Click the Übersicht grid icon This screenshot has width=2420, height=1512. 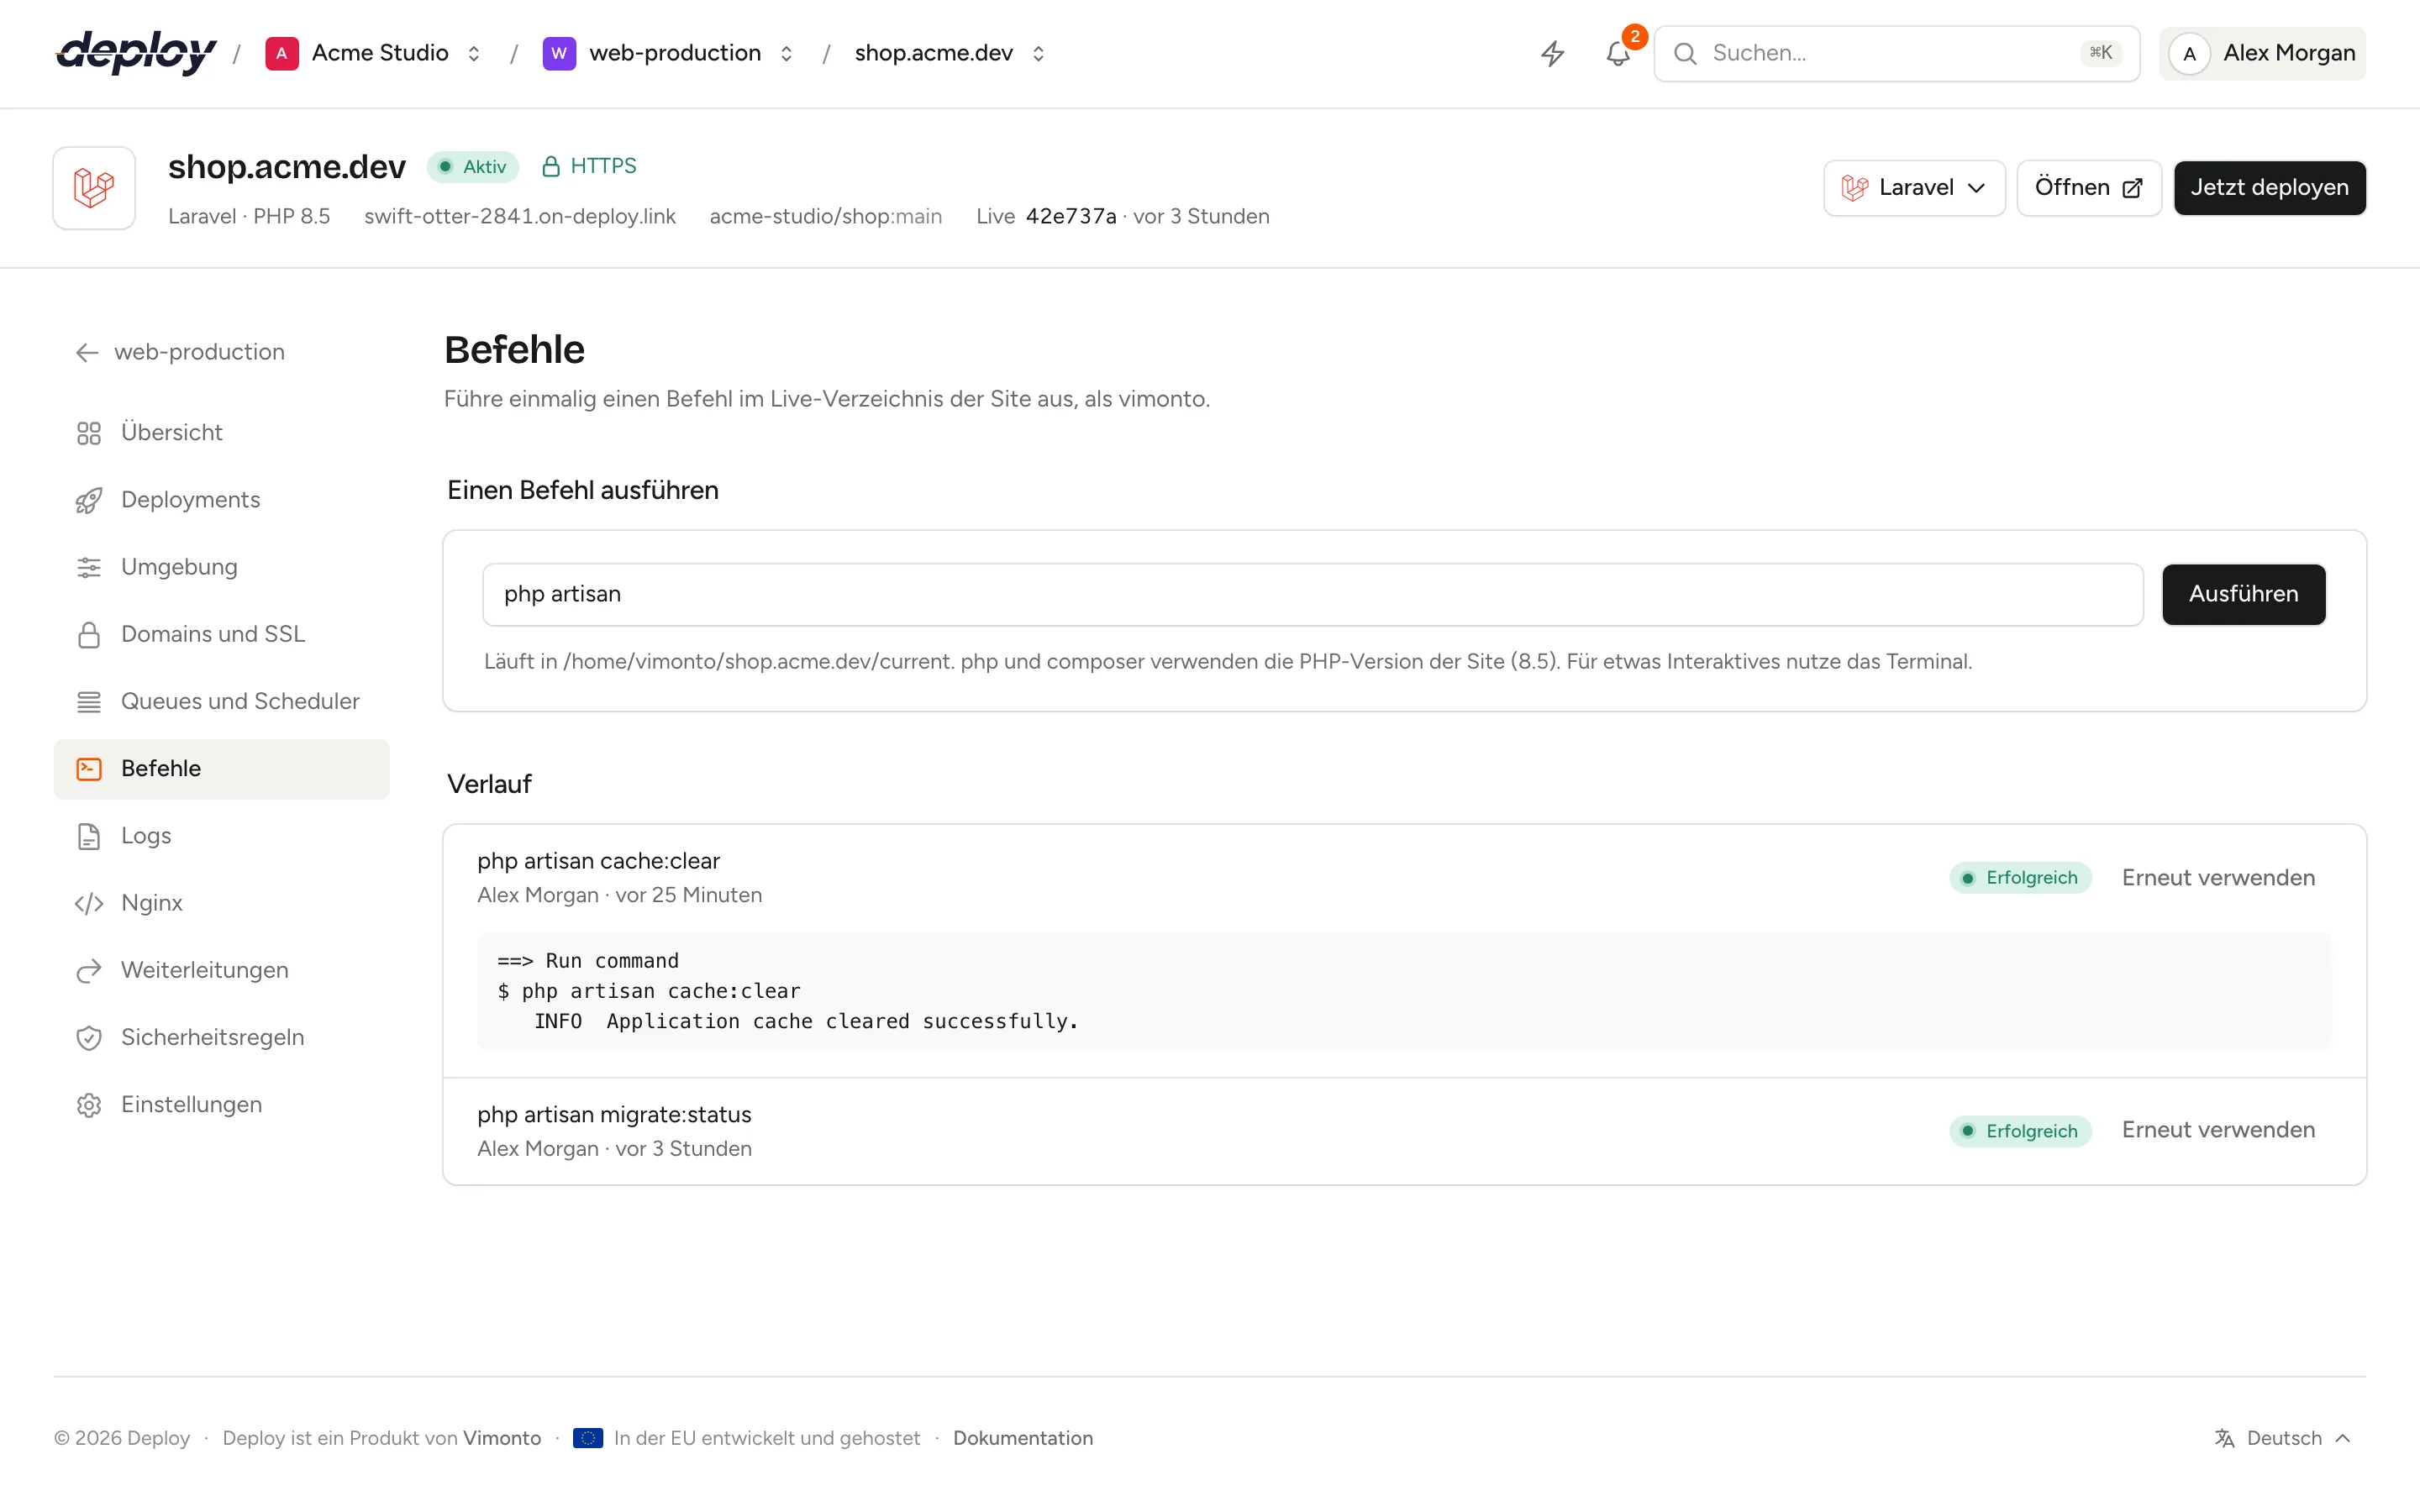tap(89, 433)
